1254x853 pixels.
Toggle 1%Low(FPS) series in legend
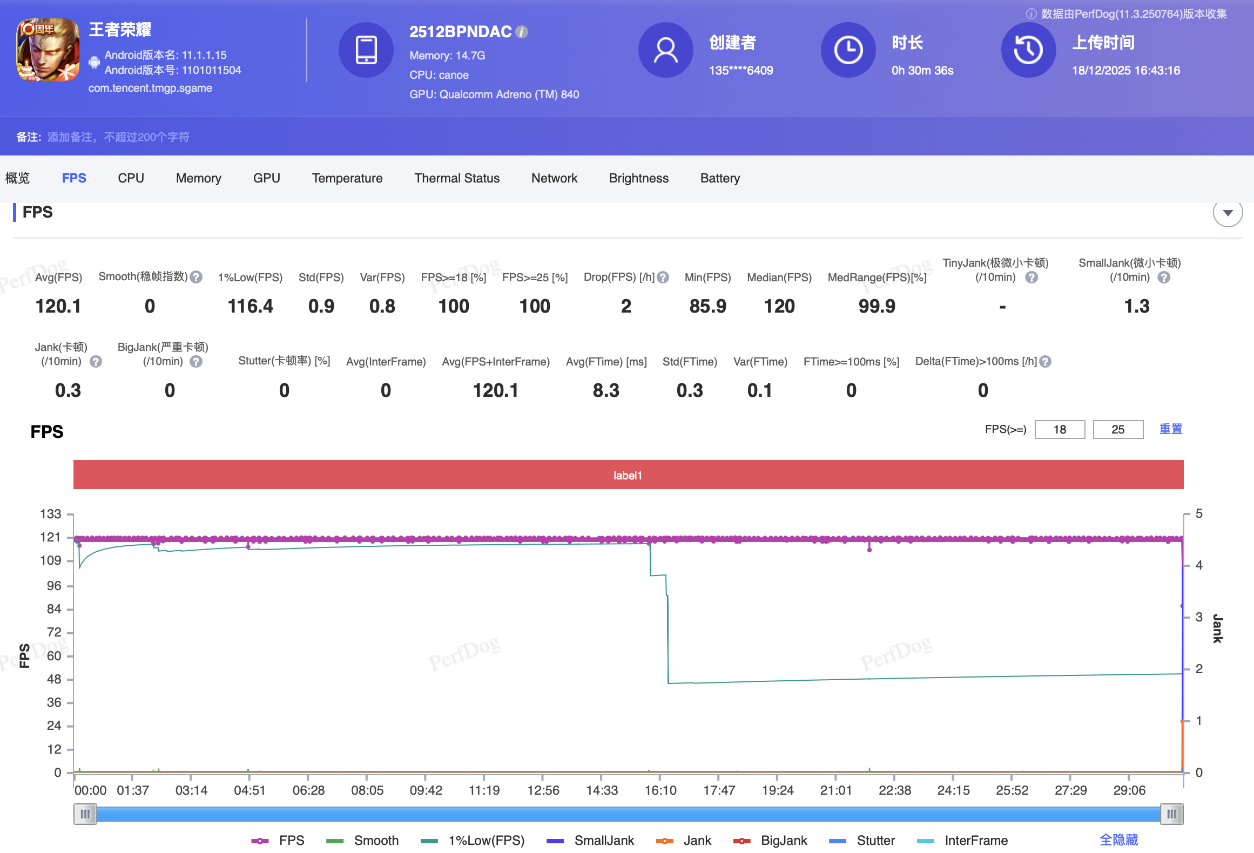[474, 841]
